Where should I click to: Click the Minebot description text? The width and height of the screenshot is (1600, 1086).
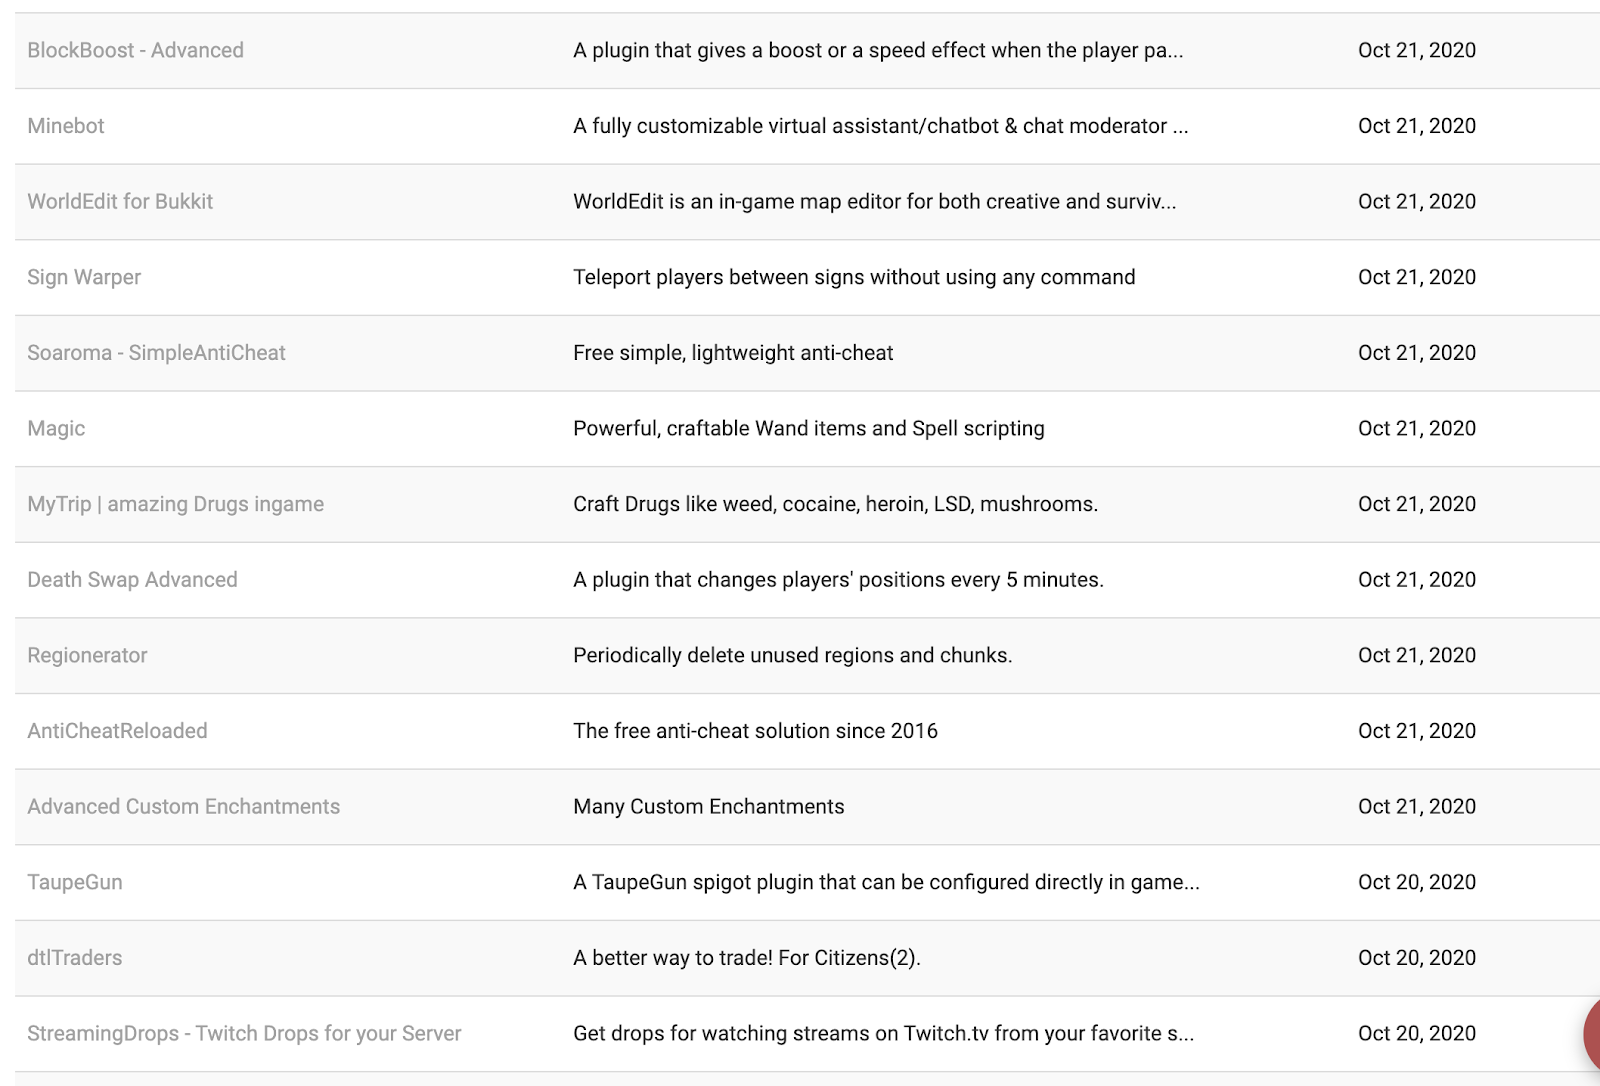(880, 126)
